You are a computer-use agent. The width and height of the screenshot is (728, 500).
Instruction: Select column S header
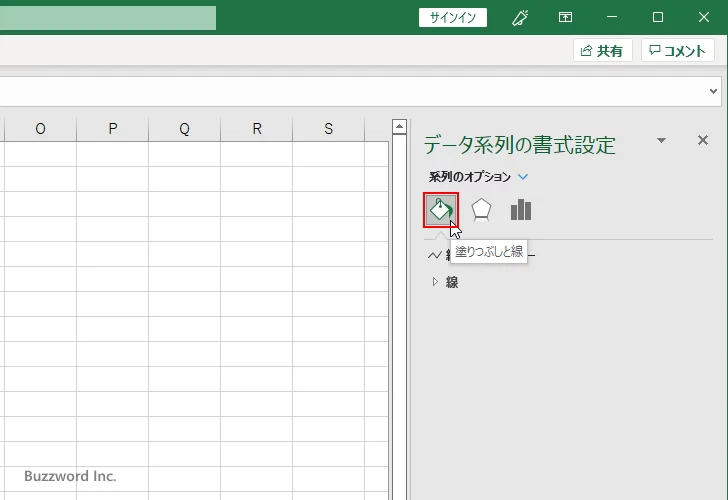(x=329, y=128)
